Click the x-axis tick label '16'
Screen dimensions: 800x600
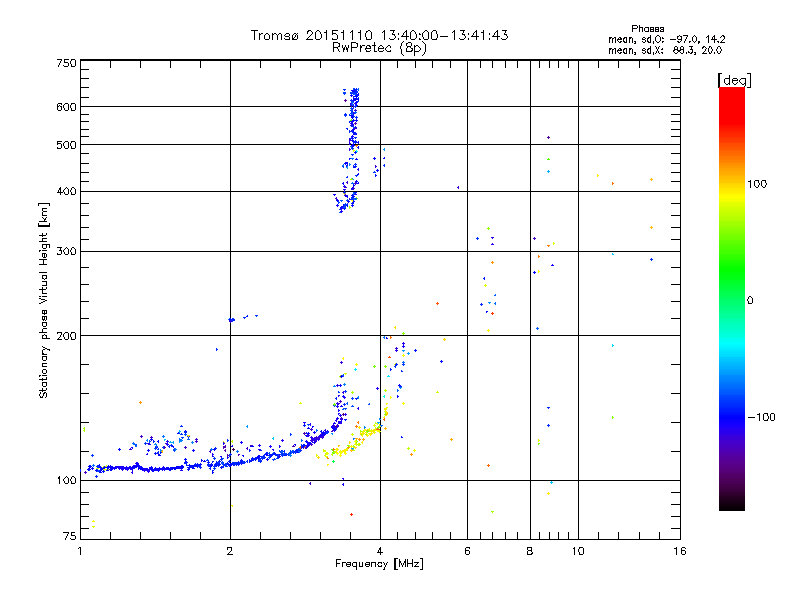pyautogui.click(x=680, y=551)
